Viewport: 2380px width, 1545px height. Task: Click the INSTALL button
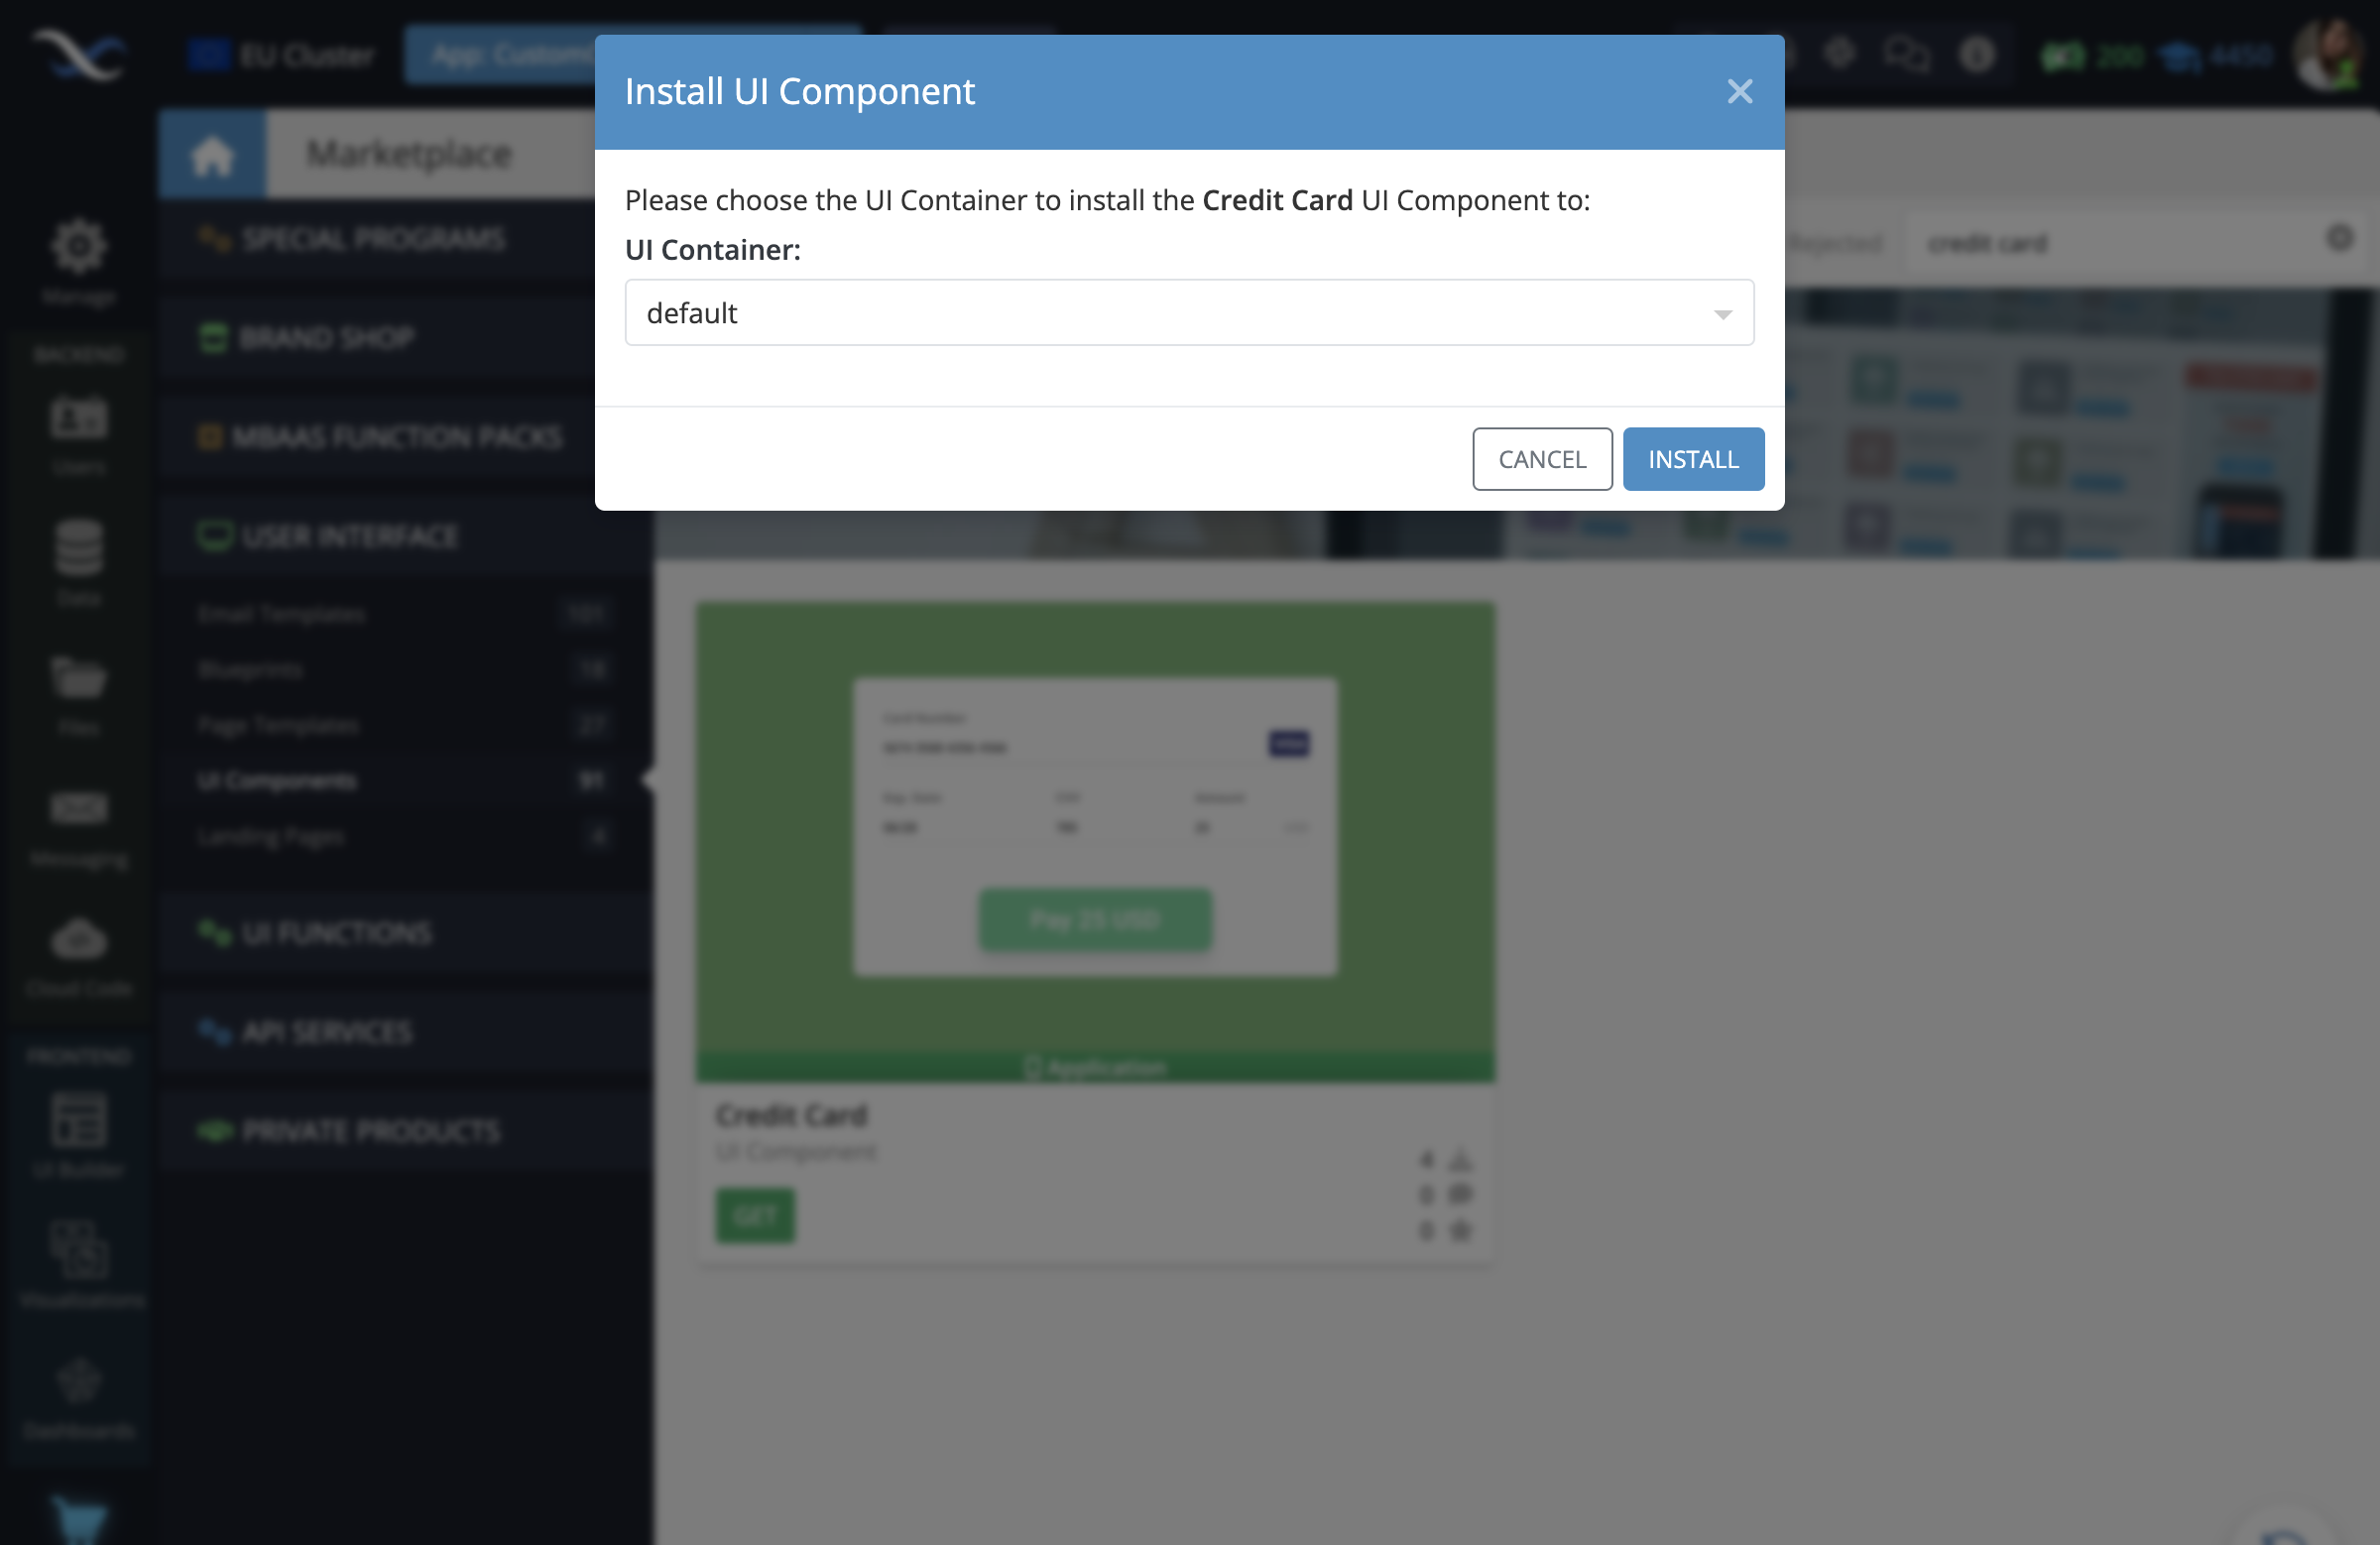1692,458
